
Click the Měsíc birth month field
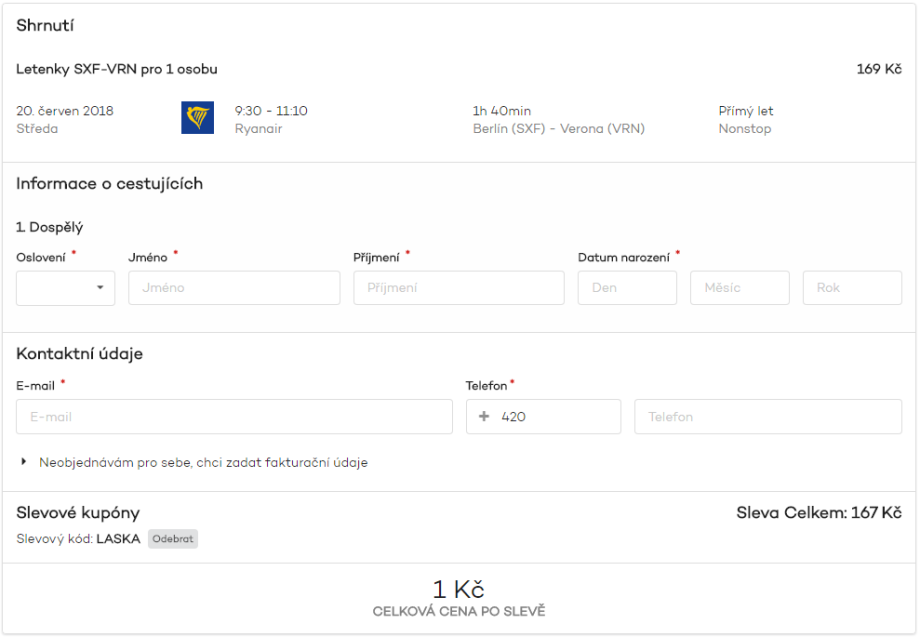[739, 288]
